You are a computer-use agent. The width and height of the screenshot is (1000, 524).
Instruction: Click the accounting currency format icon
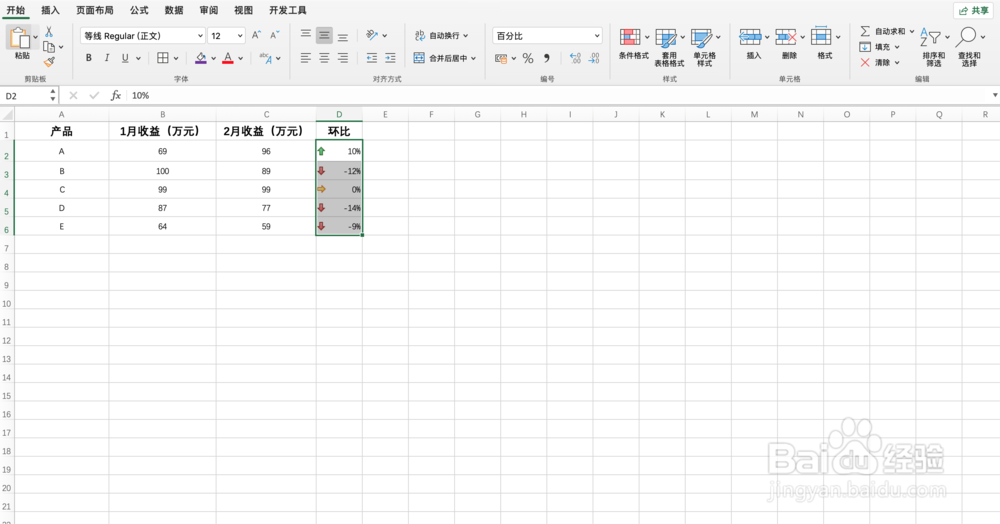(x=501, y=58)
